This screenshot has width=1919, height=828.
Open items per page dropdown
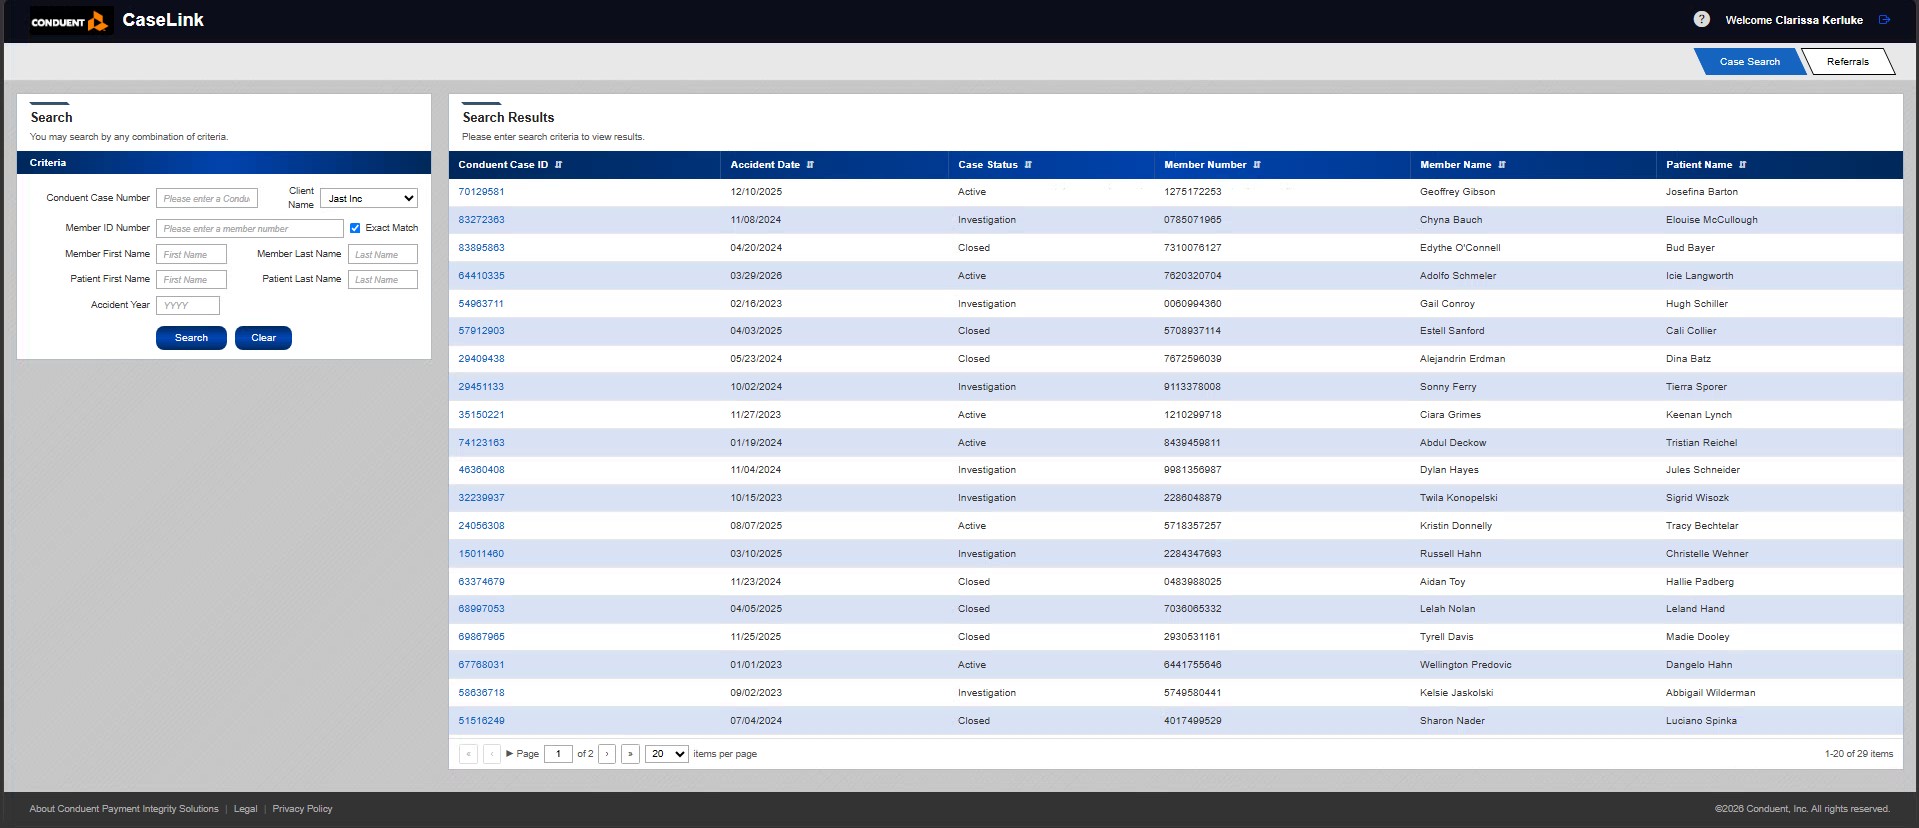tap(667, 754)
